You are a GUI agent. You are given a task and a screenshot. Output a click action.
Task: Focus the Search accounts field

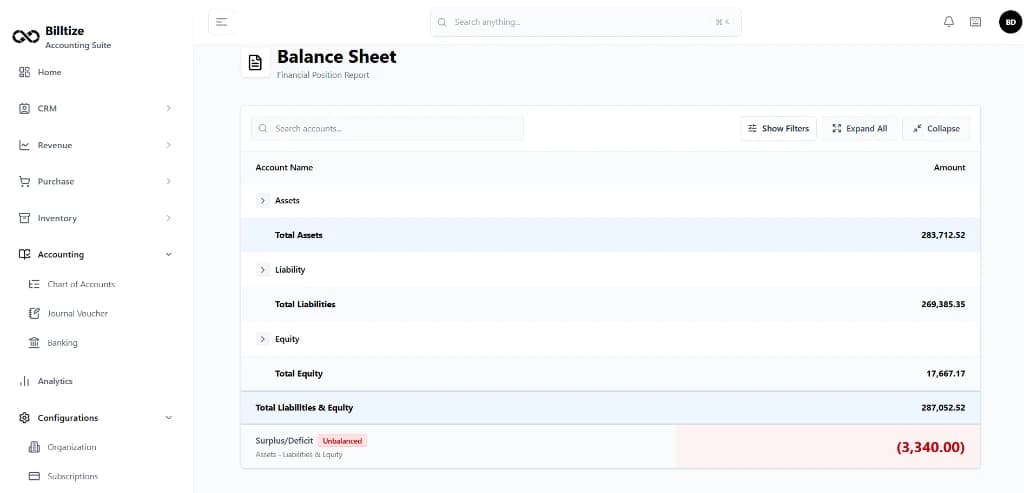(x=387, y=129)
